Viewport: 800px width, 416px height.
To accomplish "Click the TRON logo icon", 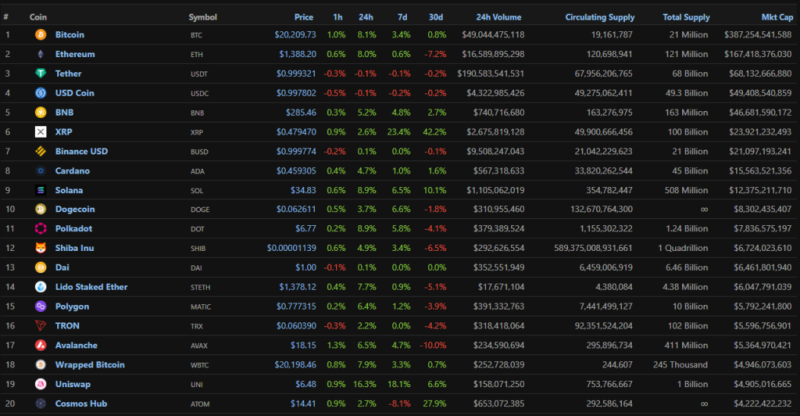I will pos(41,326).
